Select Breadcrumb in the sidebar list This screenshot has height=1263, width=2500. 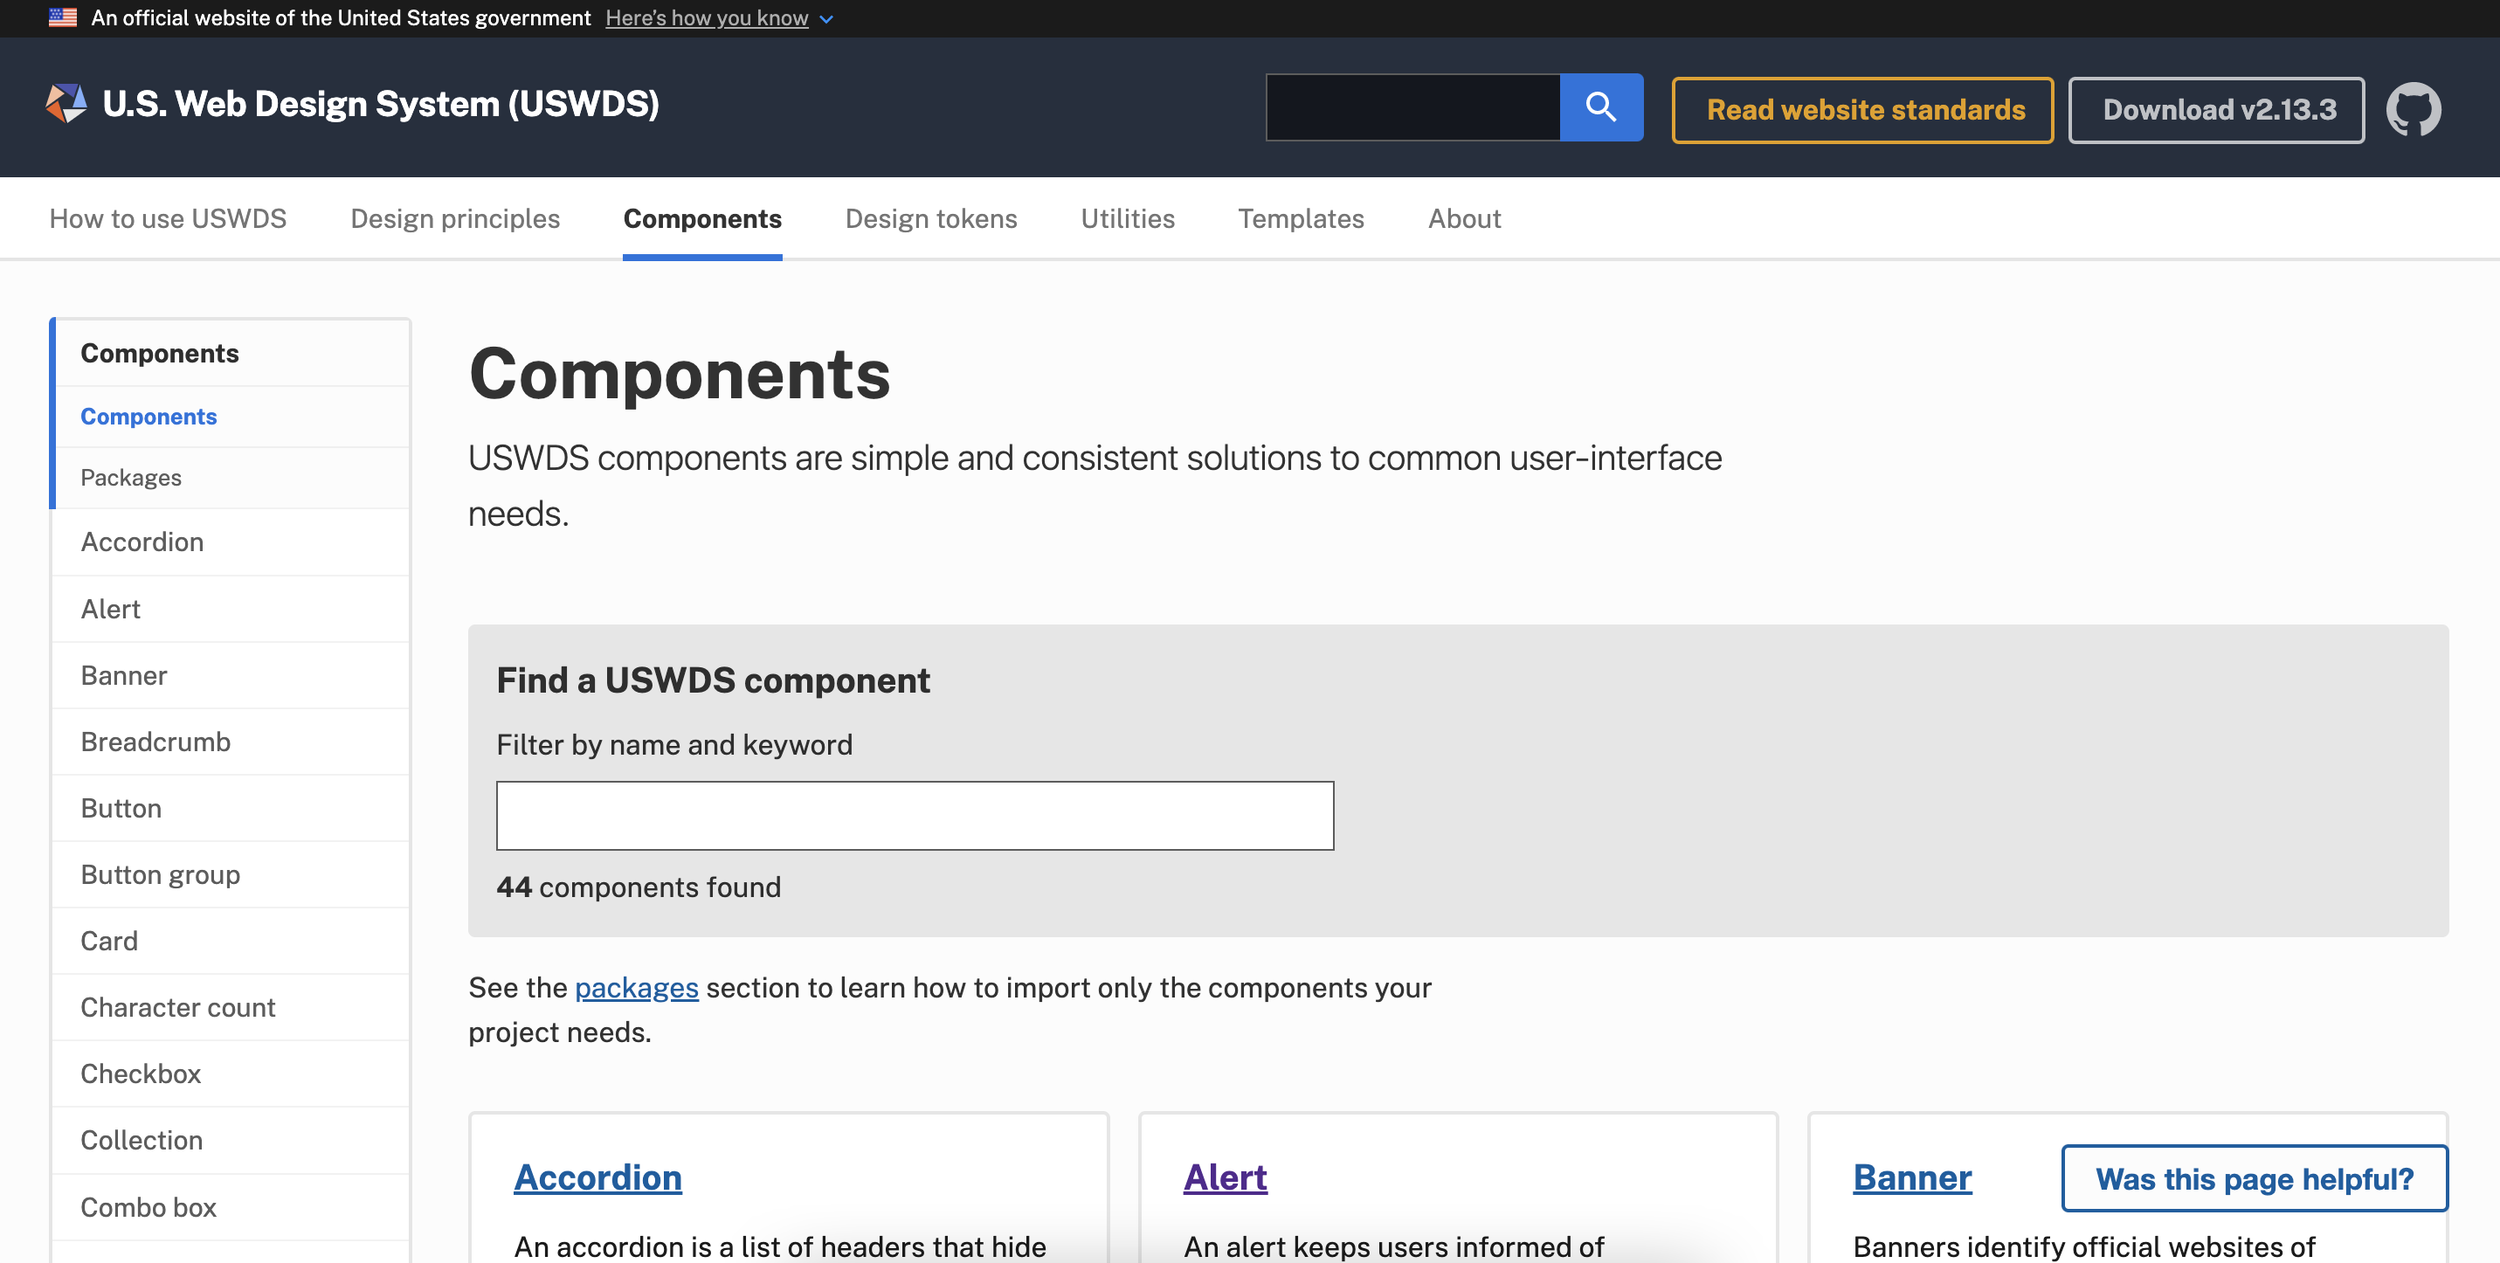155,741
